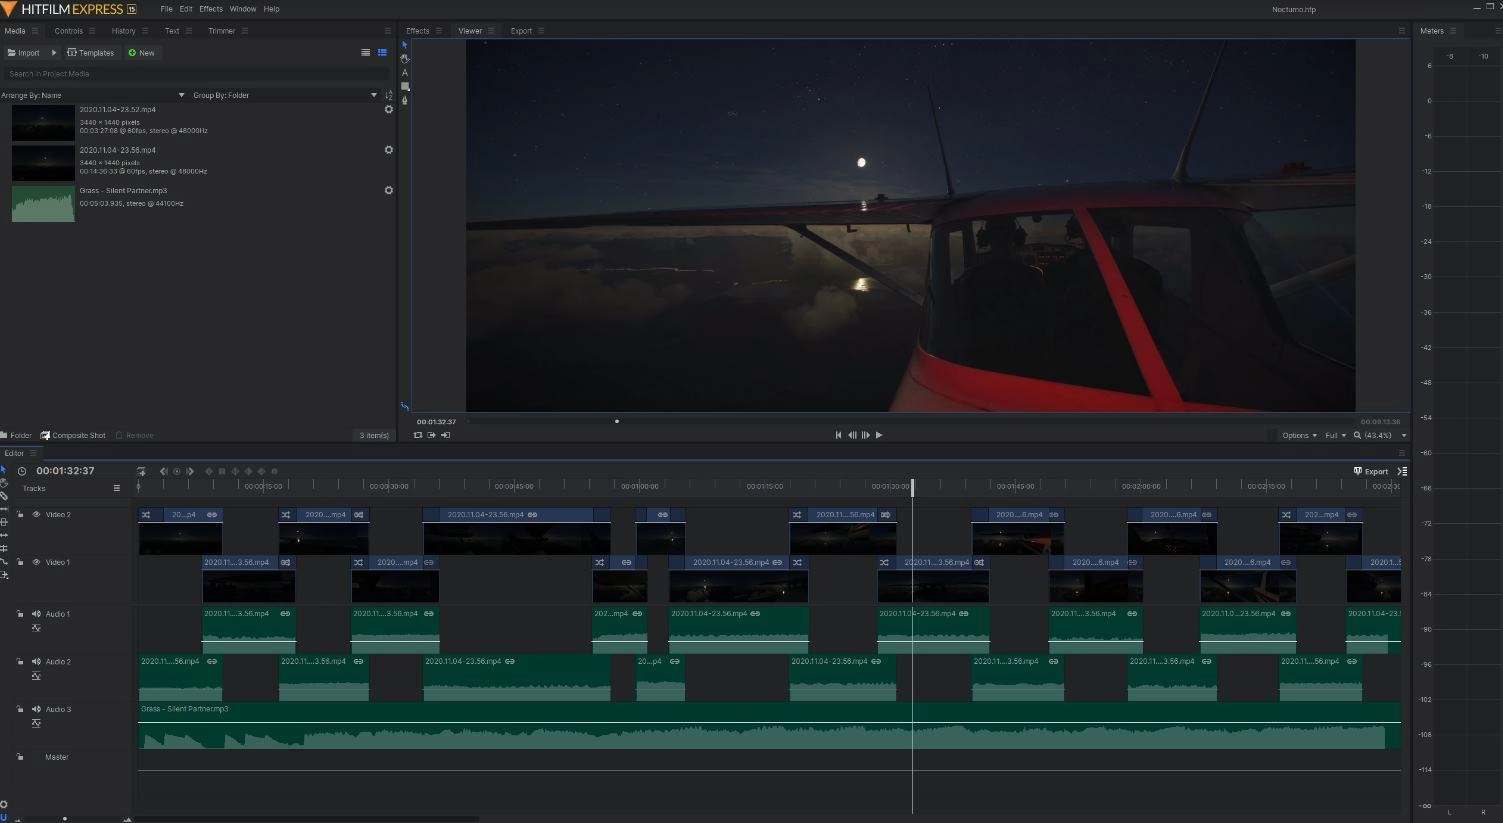Pick the viewer's Selection arrow tool
Viewport: 1503px width, 823px height.
[x=405, y=45]
